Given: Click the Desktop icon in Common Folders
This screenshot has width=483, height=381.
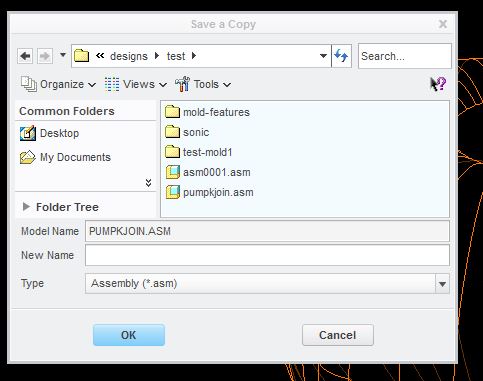Looking at the screenshot, I should coord(28,133).
